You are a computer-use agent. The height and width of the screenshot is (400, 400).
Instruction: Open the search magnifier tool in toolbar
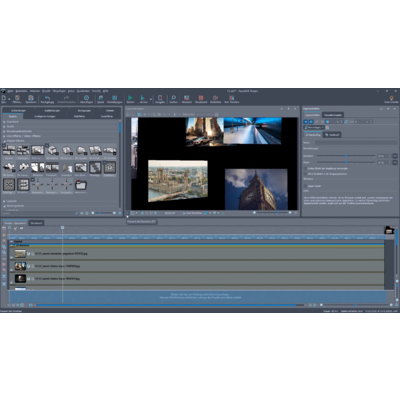tap(173, 98)
